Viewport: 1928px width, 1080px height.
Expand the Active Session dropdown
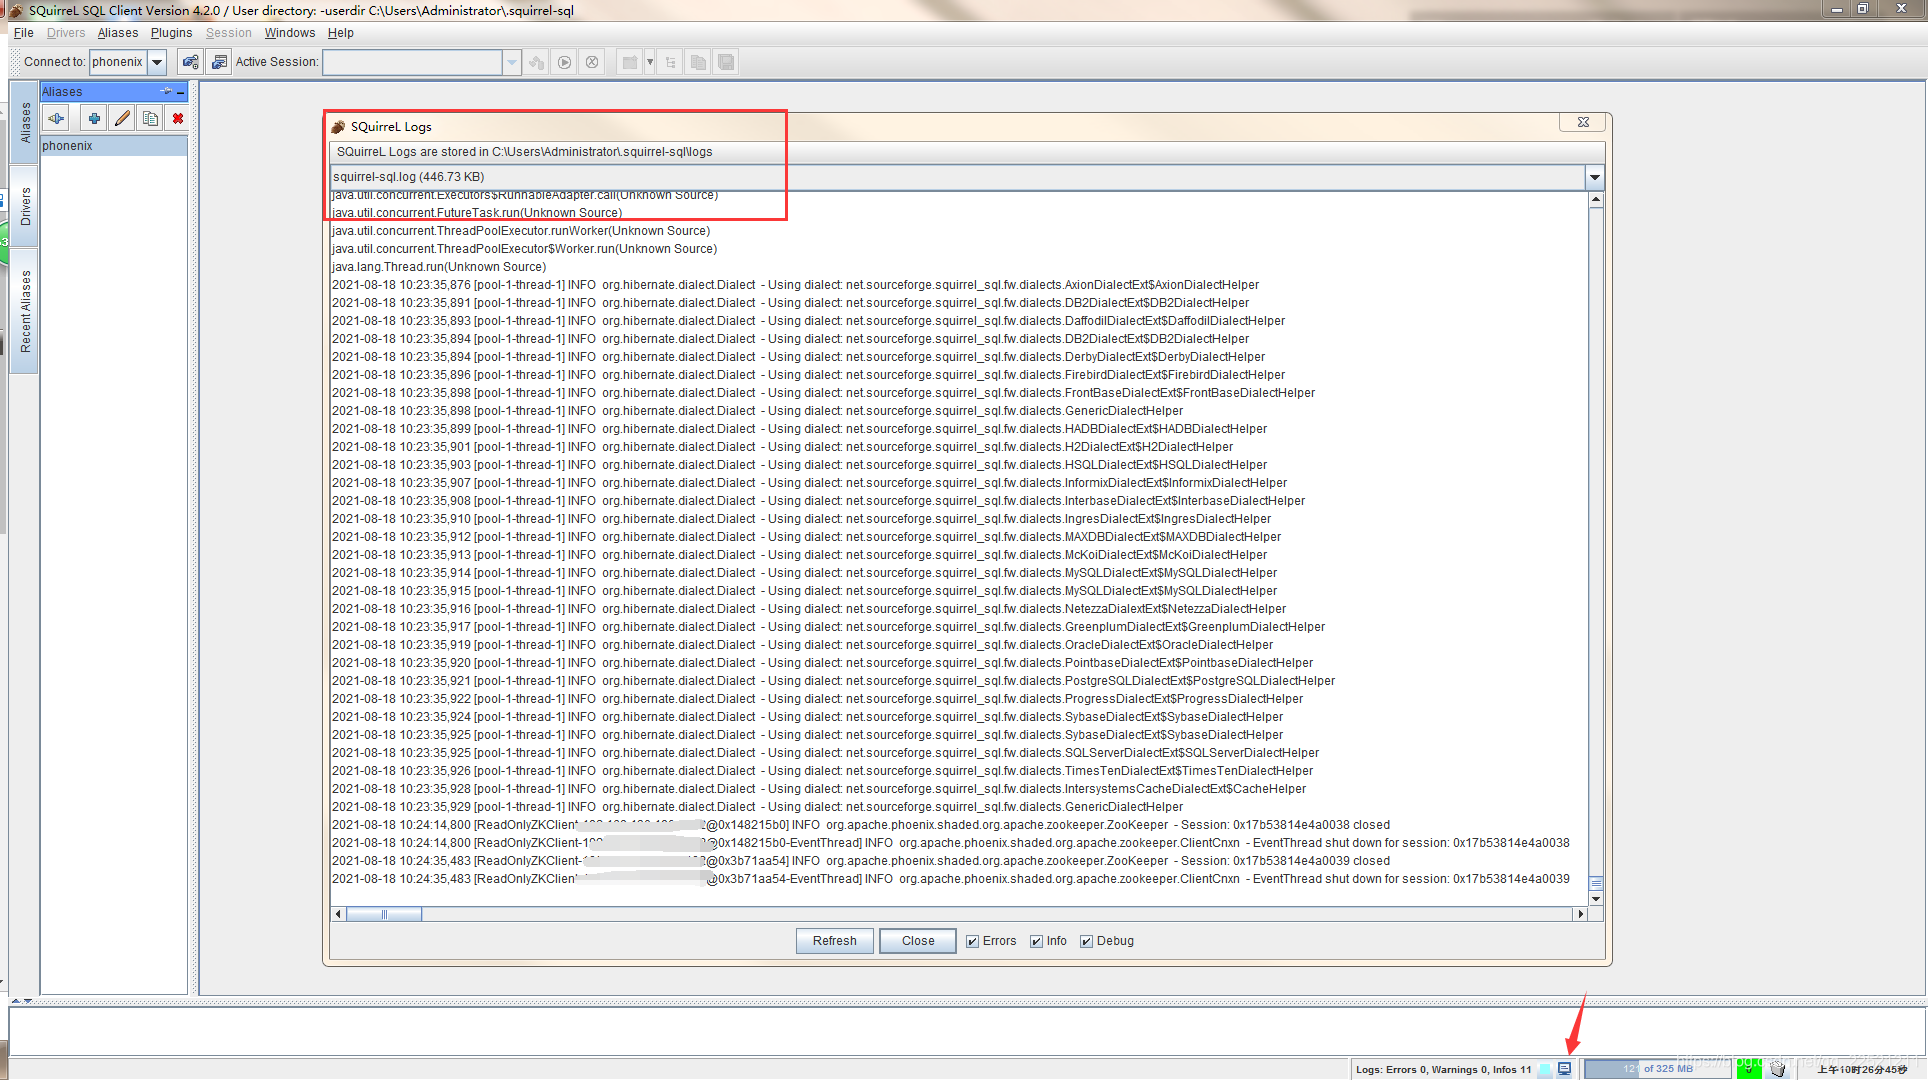pyautogui.click(x=512, y=62)
